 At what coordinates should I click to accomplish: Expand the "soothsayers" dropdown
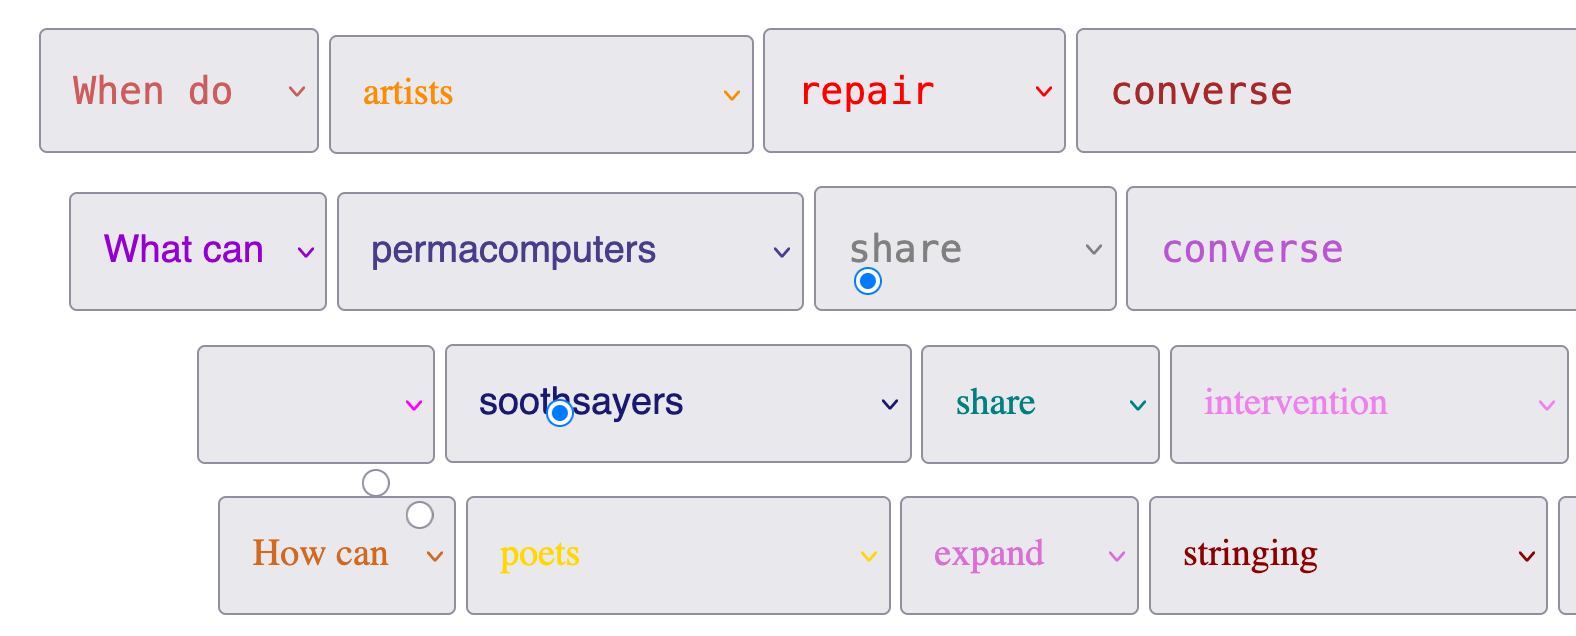(x=678, y=404)
